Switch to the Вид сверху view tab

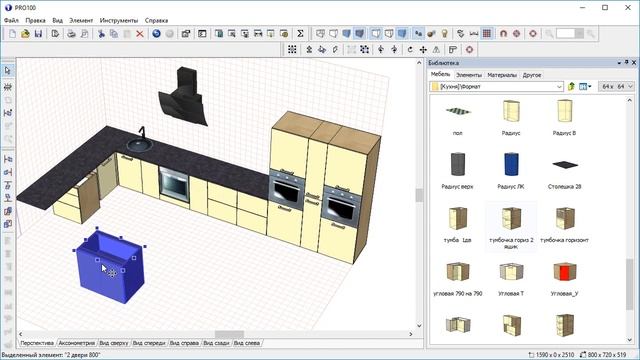[114, 343]
